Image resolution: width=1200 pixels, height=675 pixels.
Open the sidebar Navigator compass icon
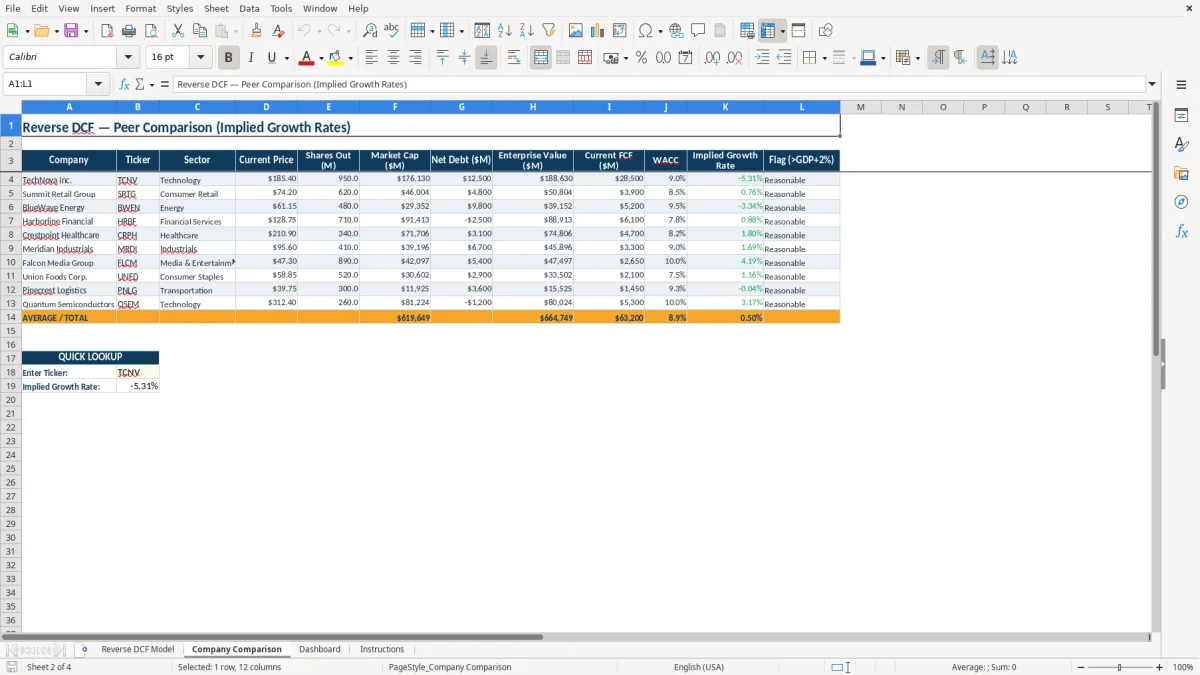coord(1181,202)
